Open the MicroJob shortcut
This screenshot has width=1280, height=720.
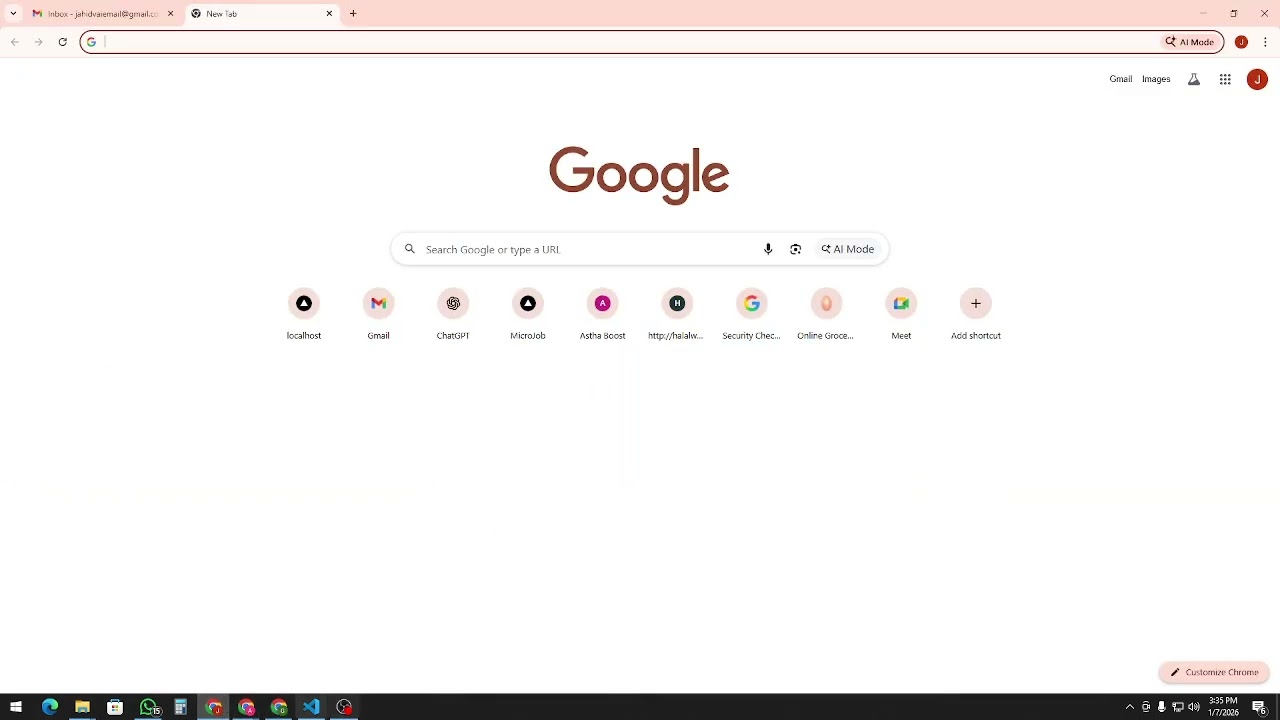(528, 314)
